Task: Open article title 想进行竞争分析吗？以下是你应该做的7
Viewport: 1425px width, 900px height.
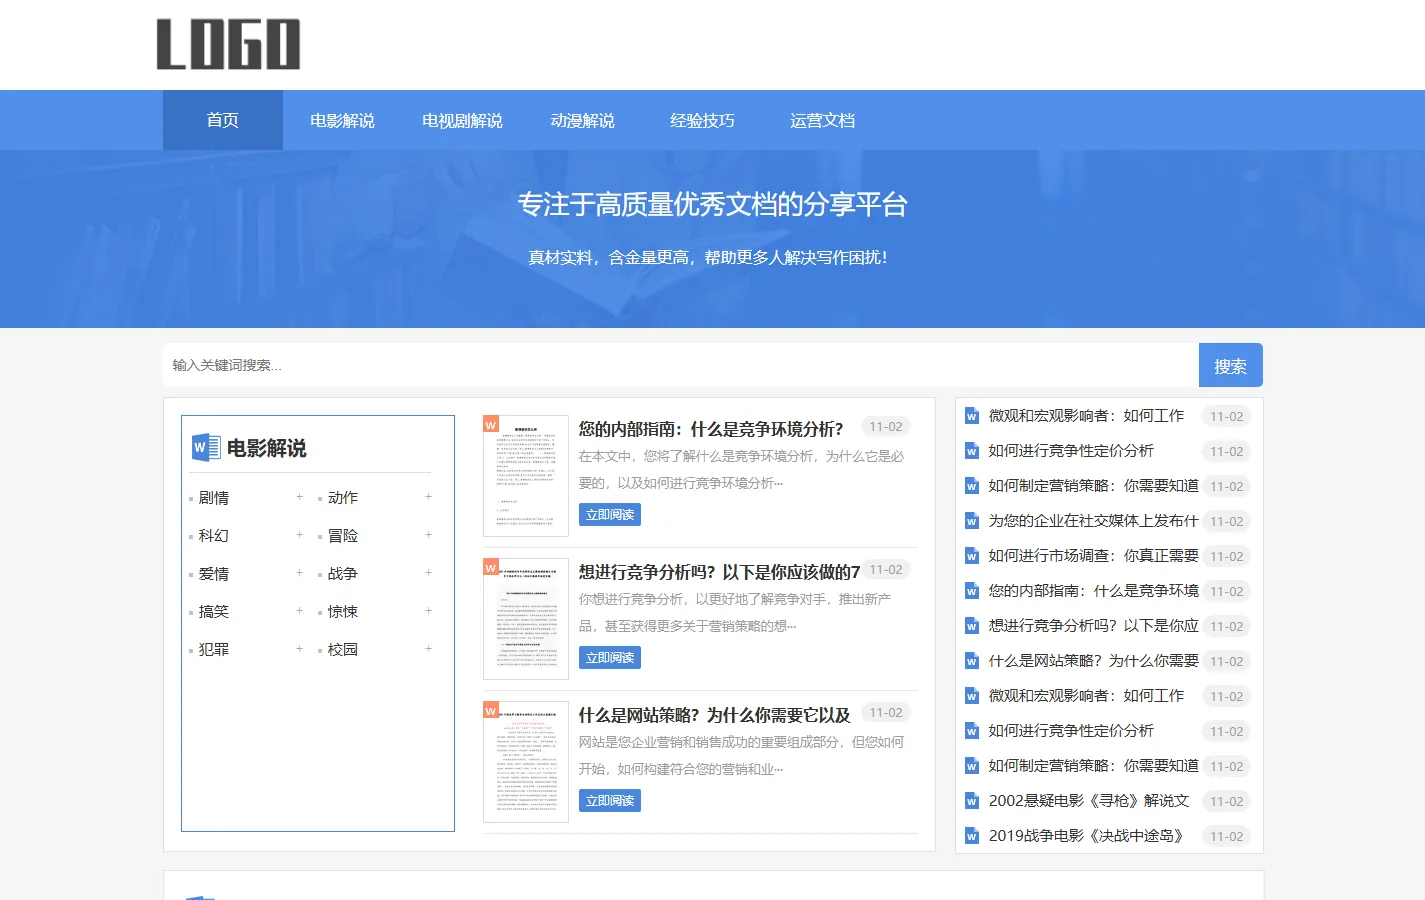Action: click(719, 572)
